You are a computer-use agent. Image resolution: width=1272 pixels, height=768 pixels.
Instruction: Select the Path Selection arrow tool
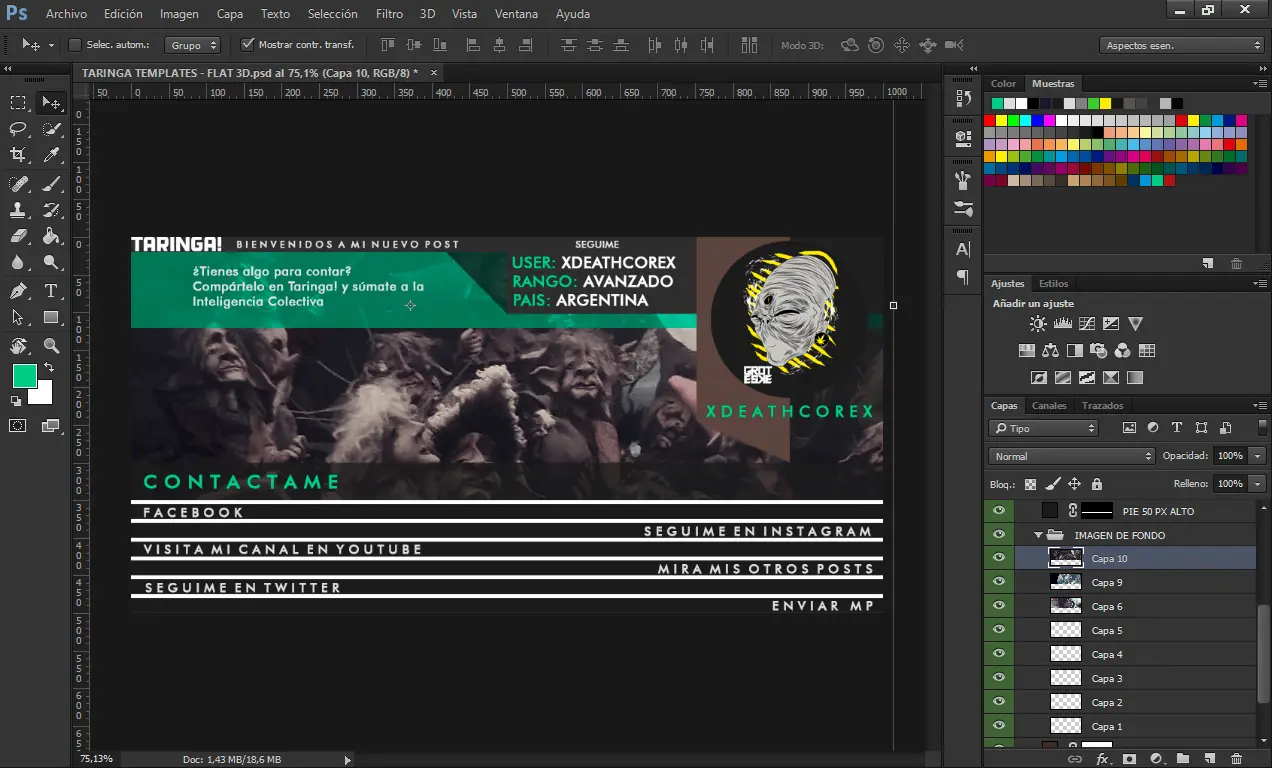pos(18,318)
